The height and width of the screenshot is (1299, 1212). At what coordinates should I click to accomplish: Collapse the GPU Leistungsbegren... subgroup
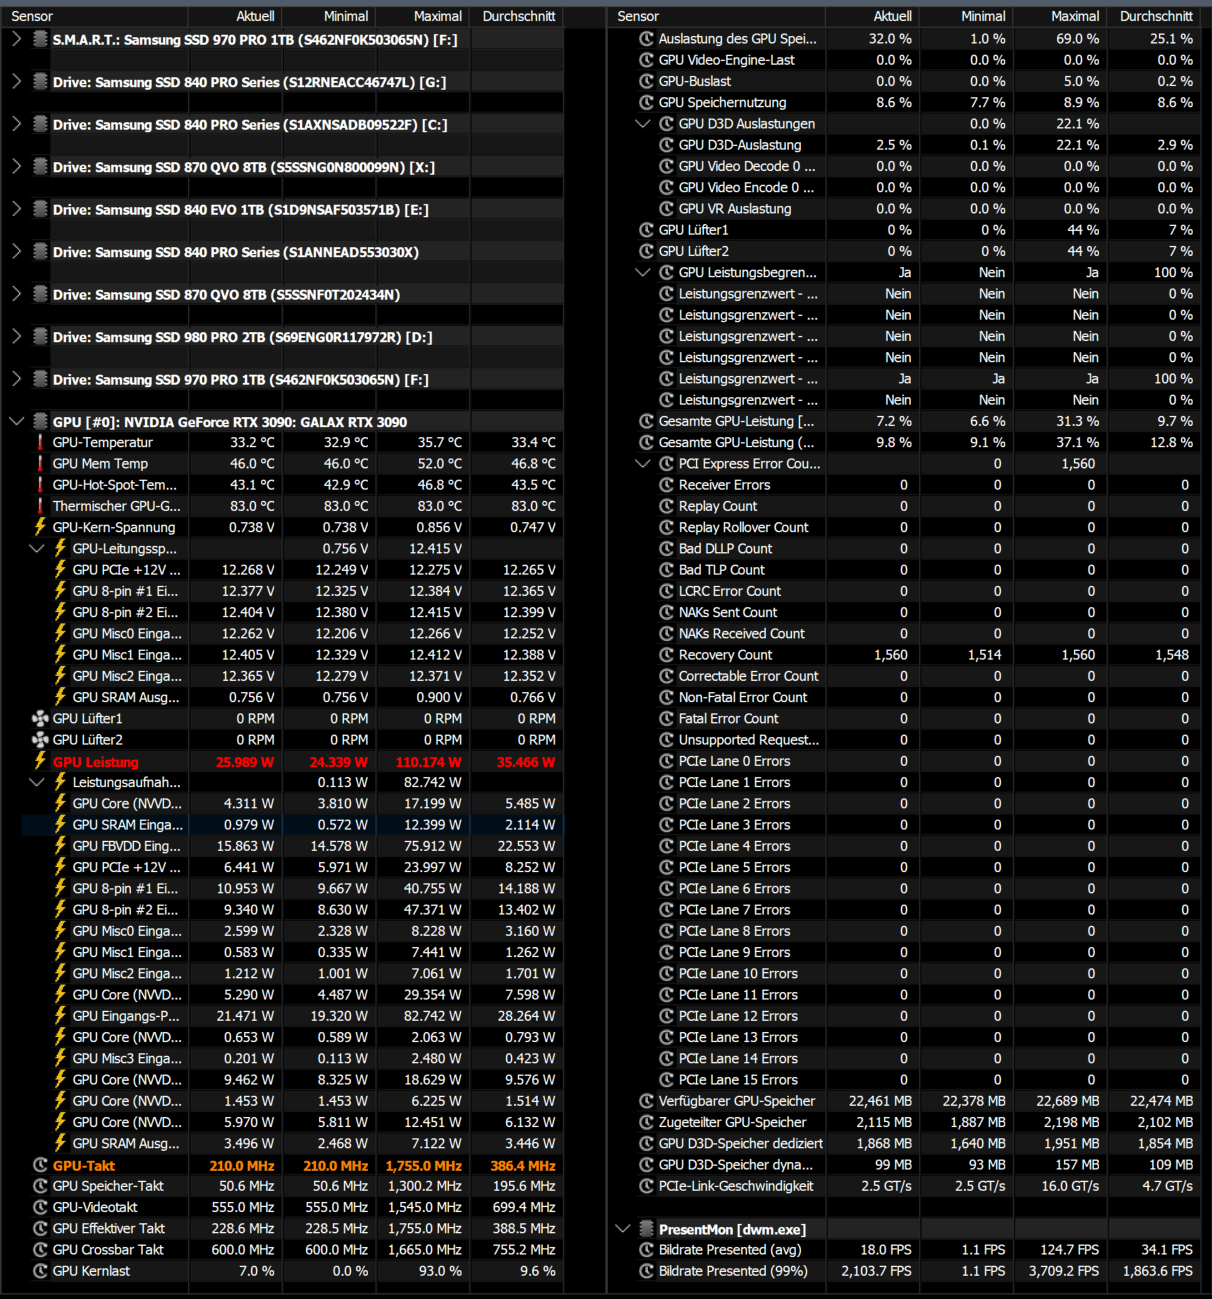pyautogui.click(x=643, y=273)
